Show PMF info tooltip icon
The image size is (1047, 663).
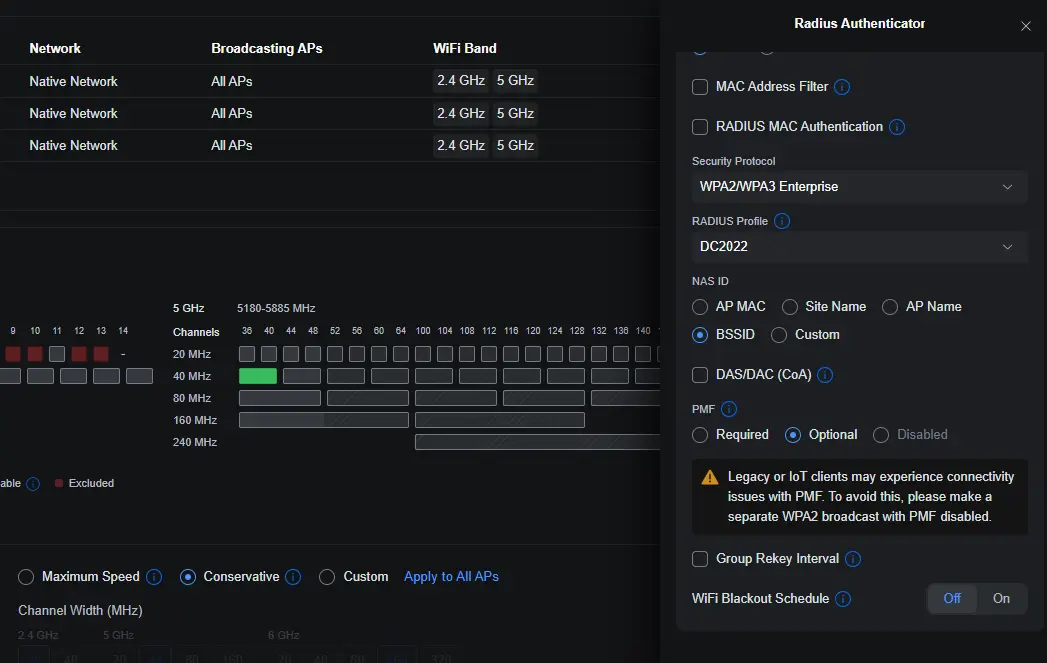(728, 409)
